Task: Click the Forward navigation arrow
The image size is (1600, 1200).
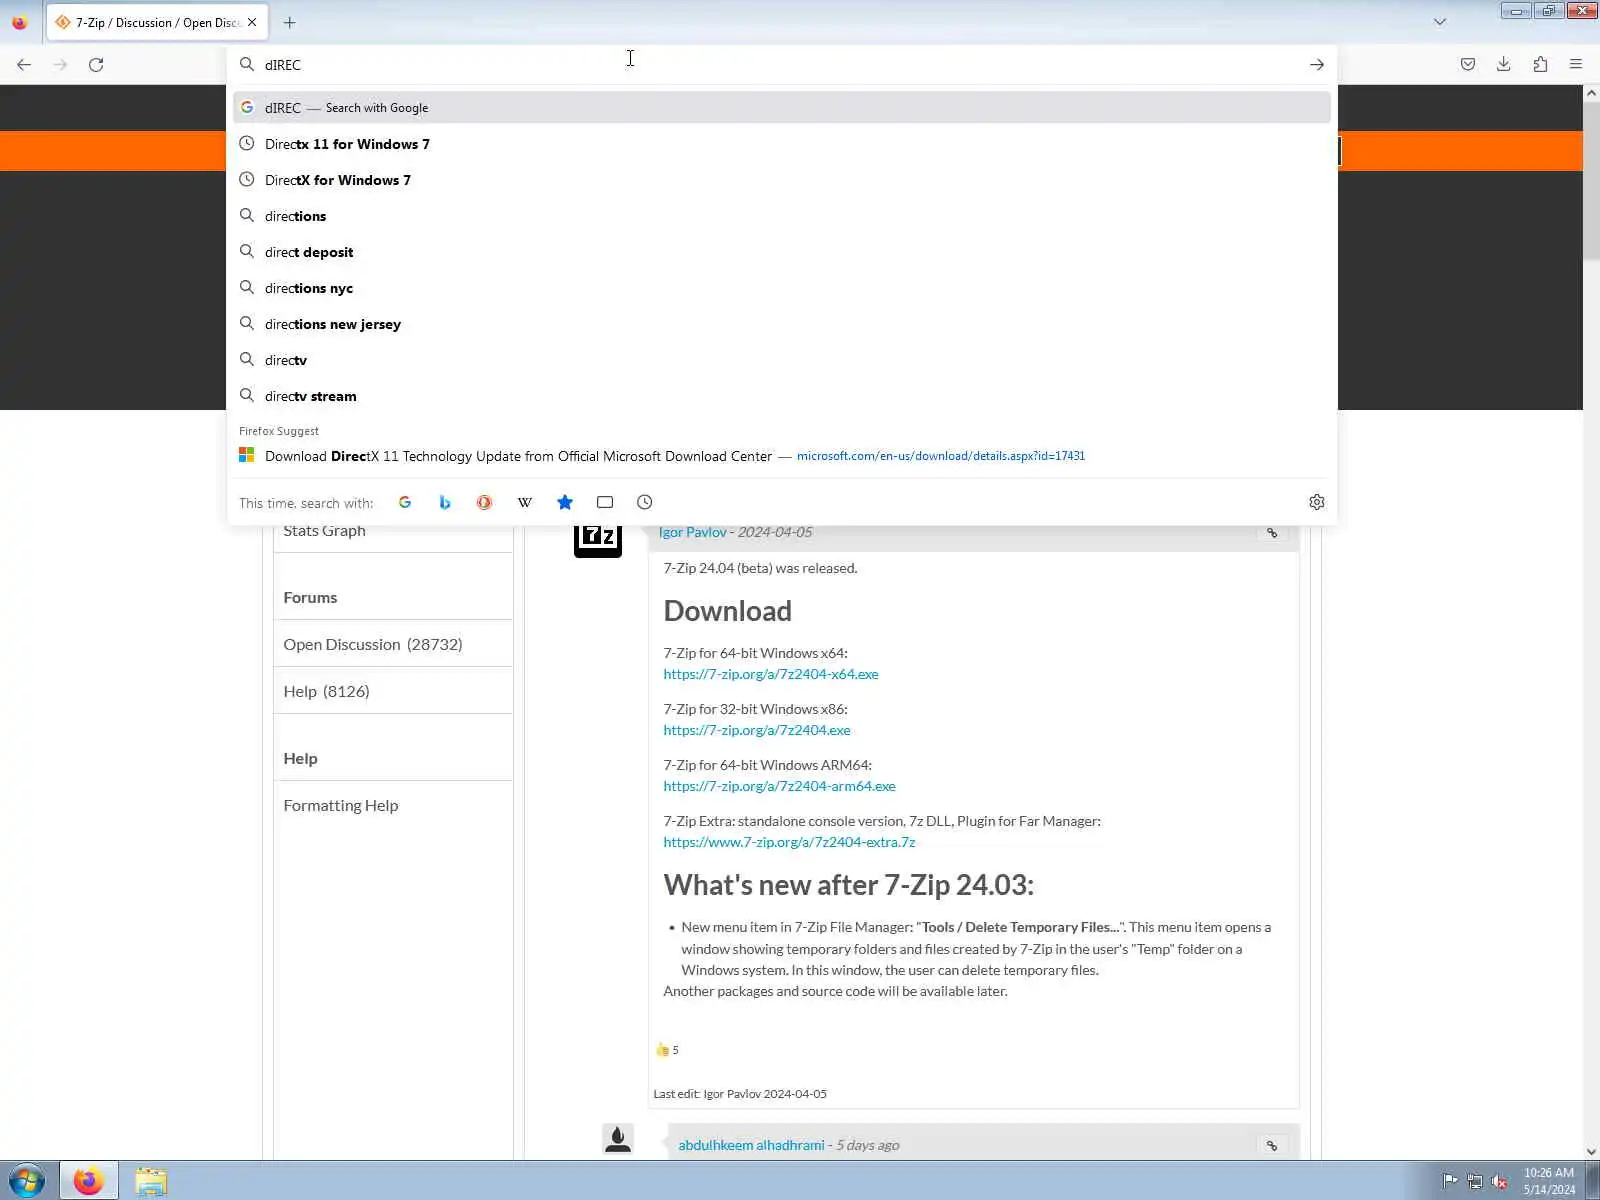Action: click(60, 64)
